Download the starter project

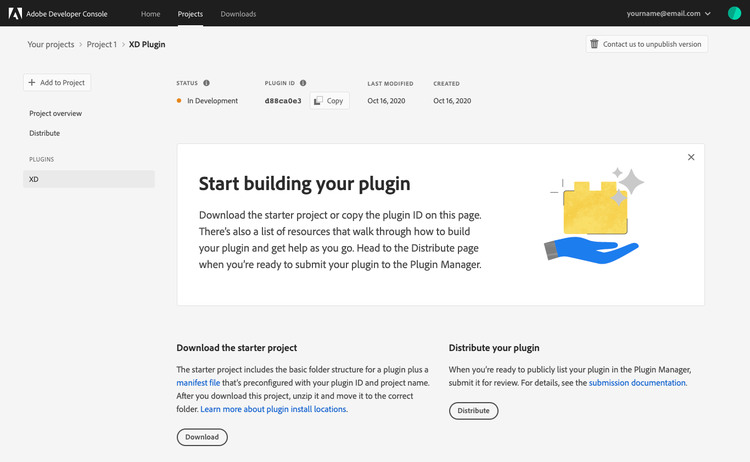(202, 437)
